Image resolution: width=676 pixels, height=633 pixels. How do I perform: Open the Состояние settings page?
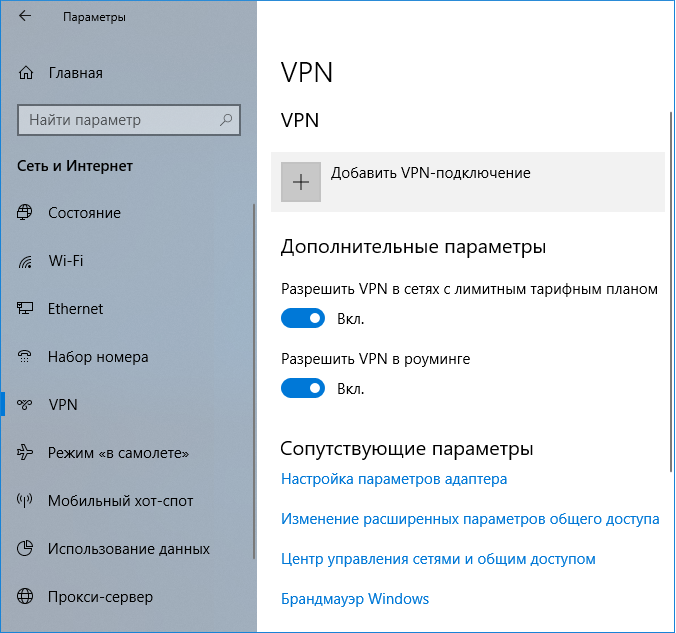[x=84, y=213]
